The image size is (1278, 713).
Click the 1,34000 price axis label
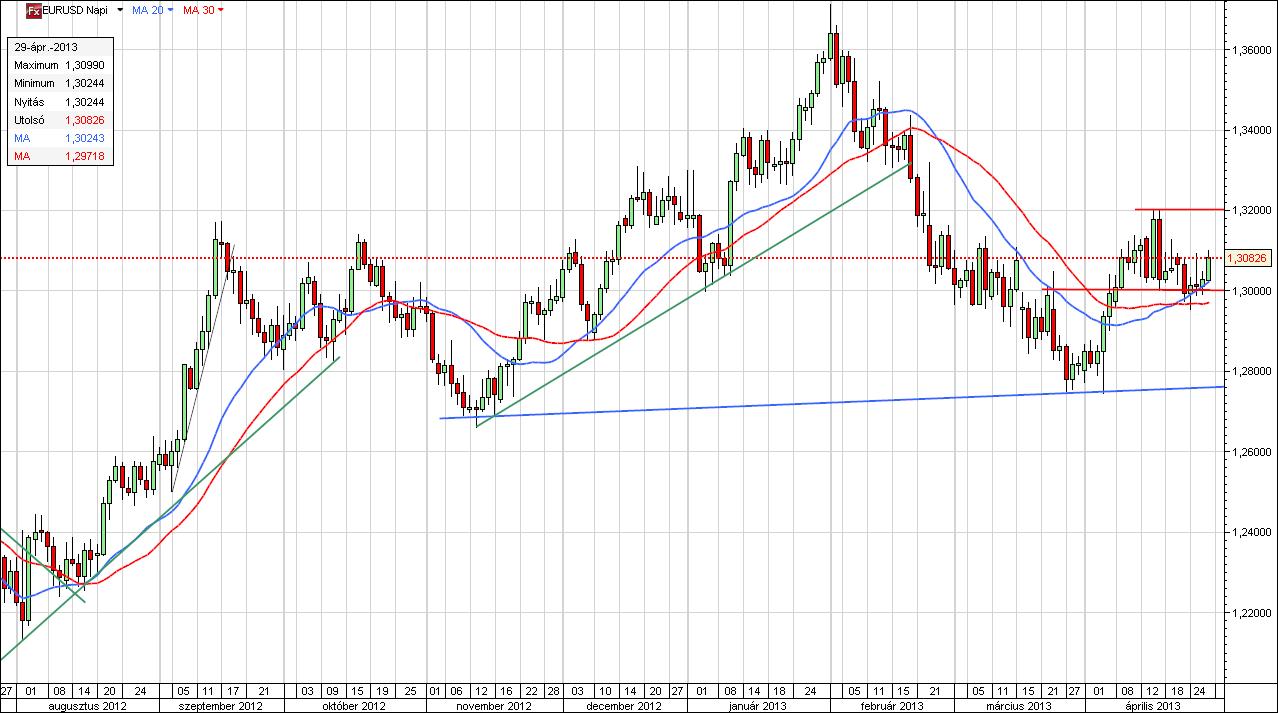point(1251,130)
